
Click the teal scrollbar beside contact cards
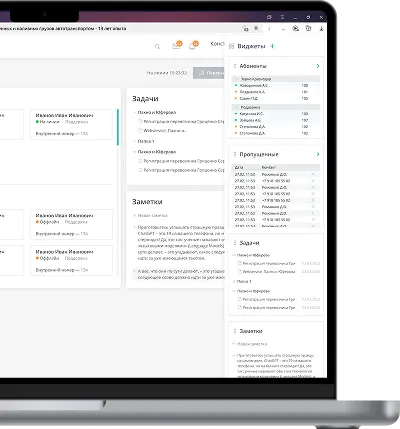click(x=118, y=127)
